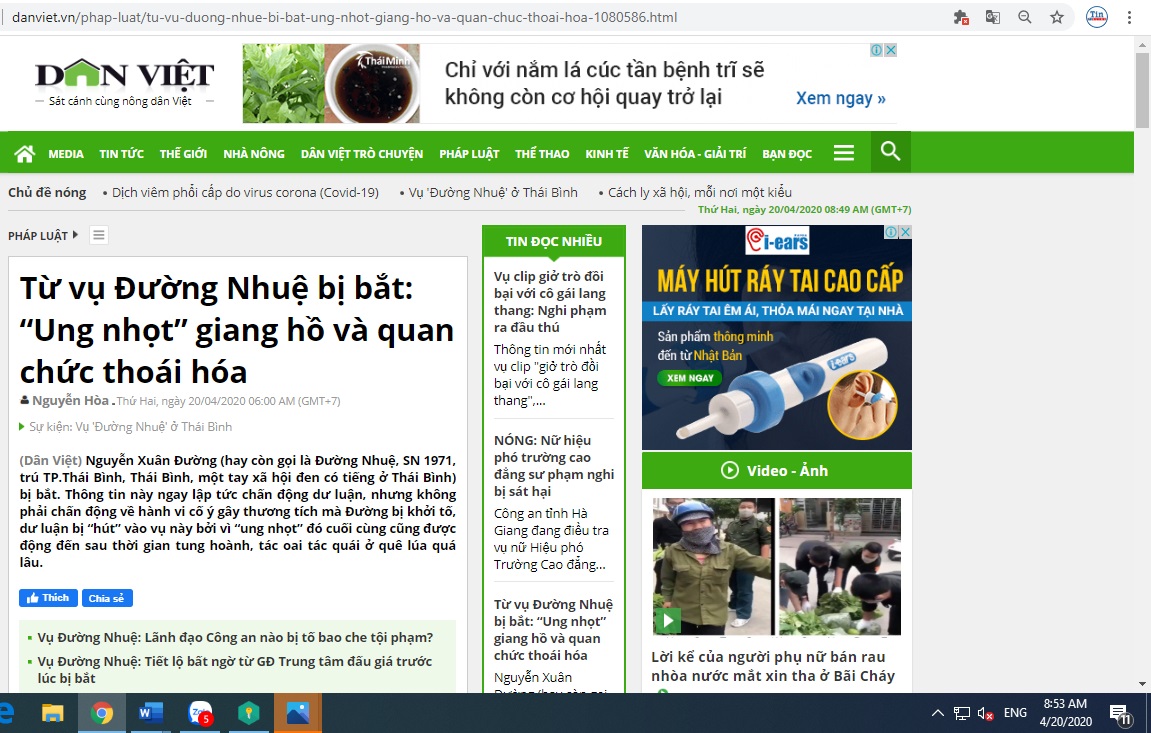Close the i-ears sidebar ad
Screen dimensions: 1151x733
[905, 232]
